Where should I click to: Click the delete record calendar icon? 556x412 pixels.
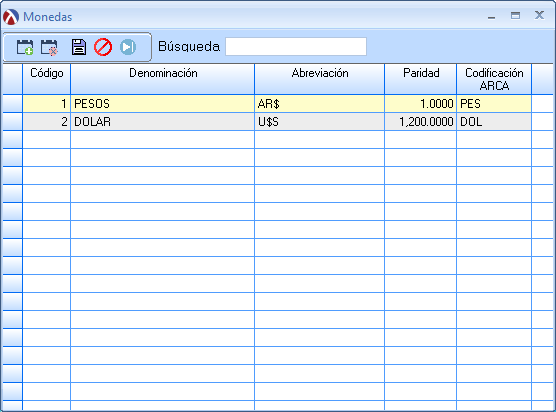tap(49, 47)
